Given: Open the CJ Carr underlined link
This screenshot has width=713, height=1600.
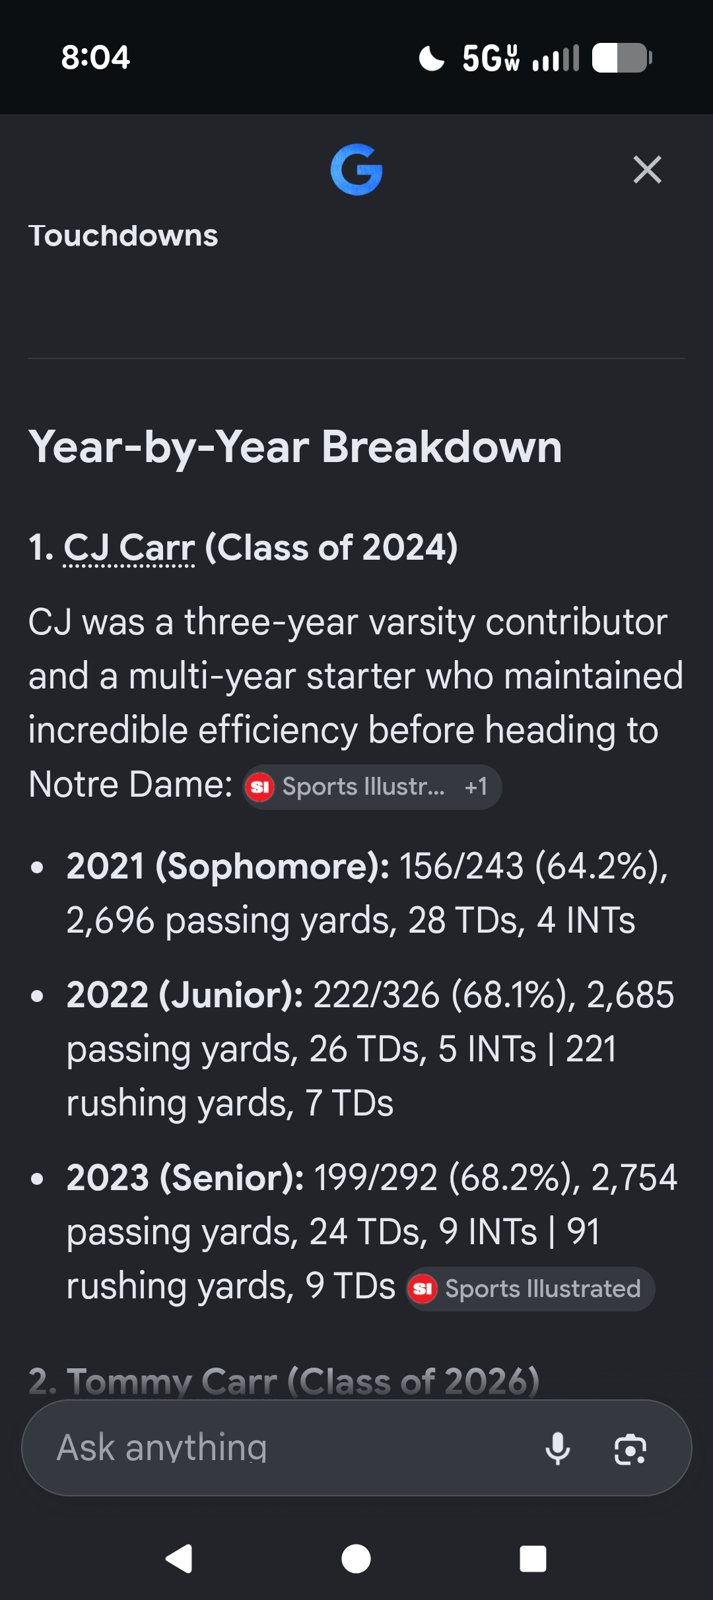Looking at the screenshot, I should tap(129, 548).
